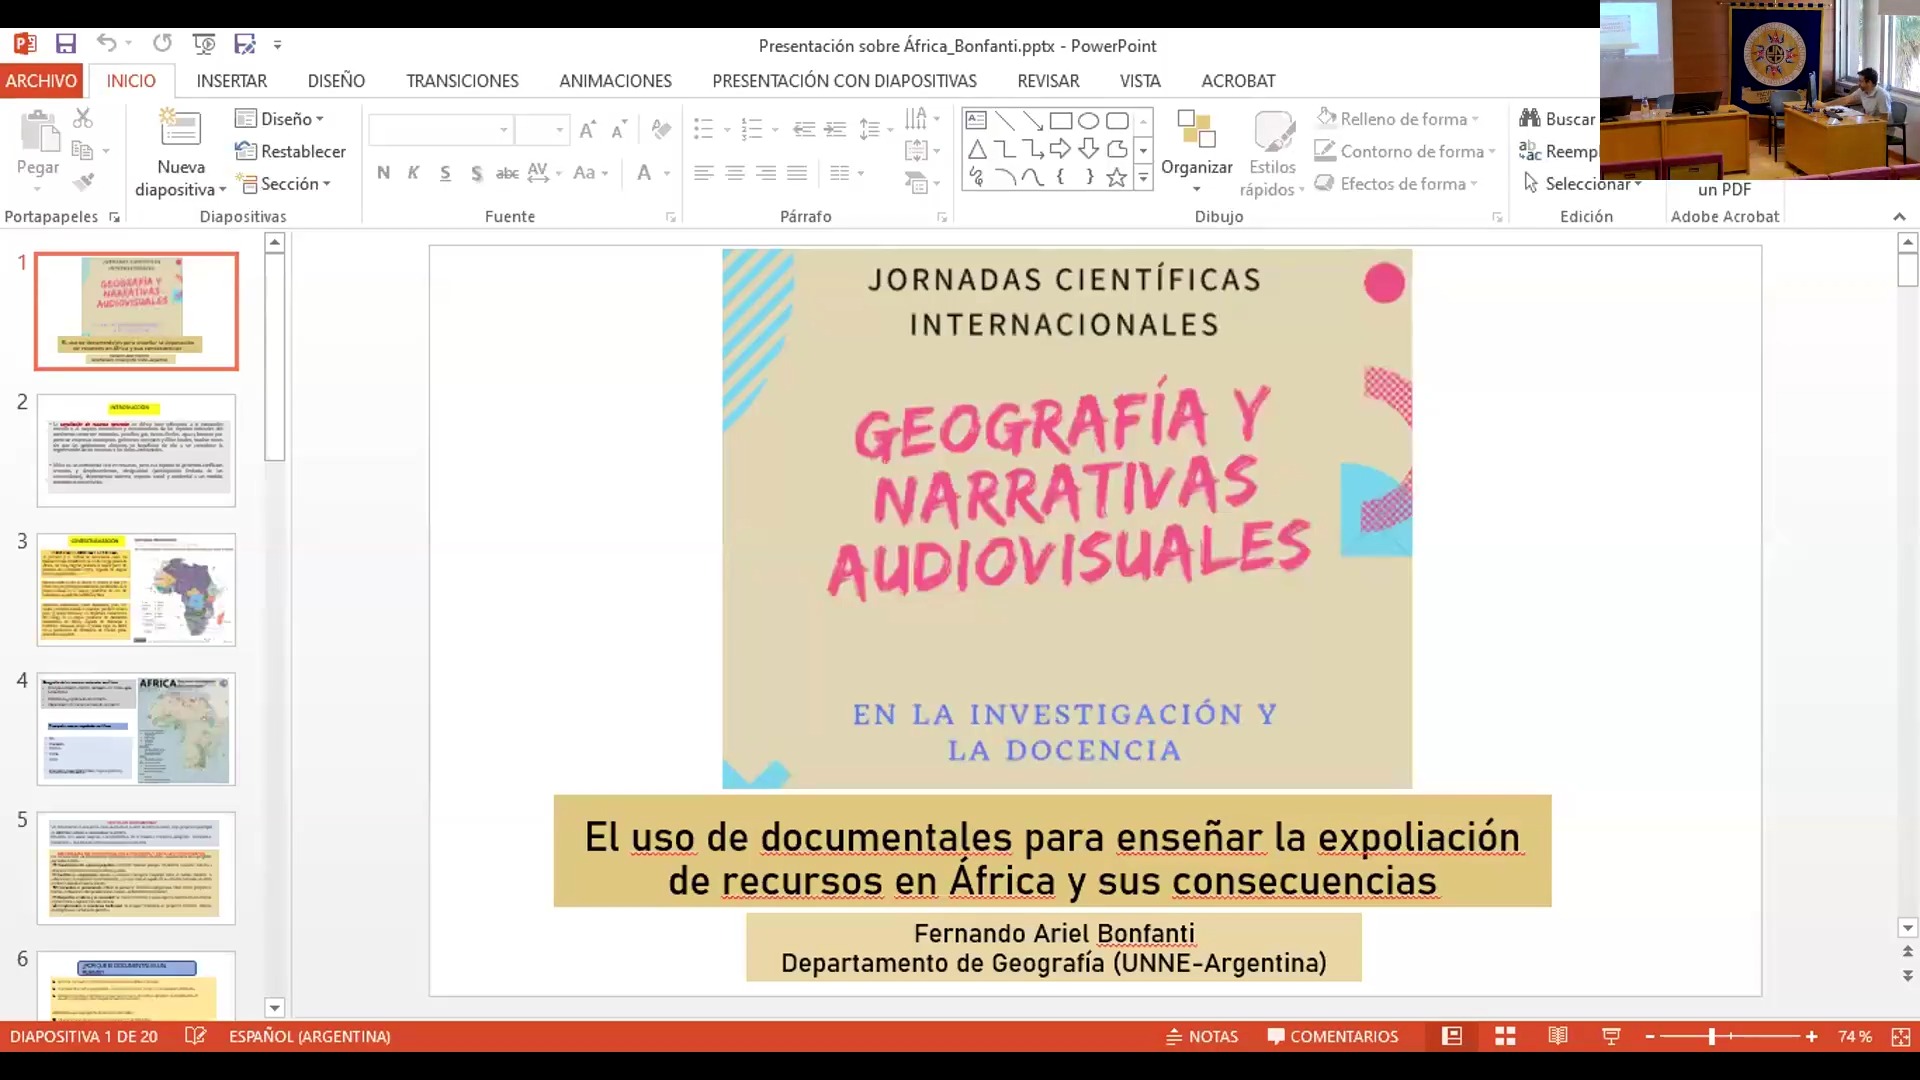Fit slide to current window icon
1920x1080 pixels.
point(1901,1037)
